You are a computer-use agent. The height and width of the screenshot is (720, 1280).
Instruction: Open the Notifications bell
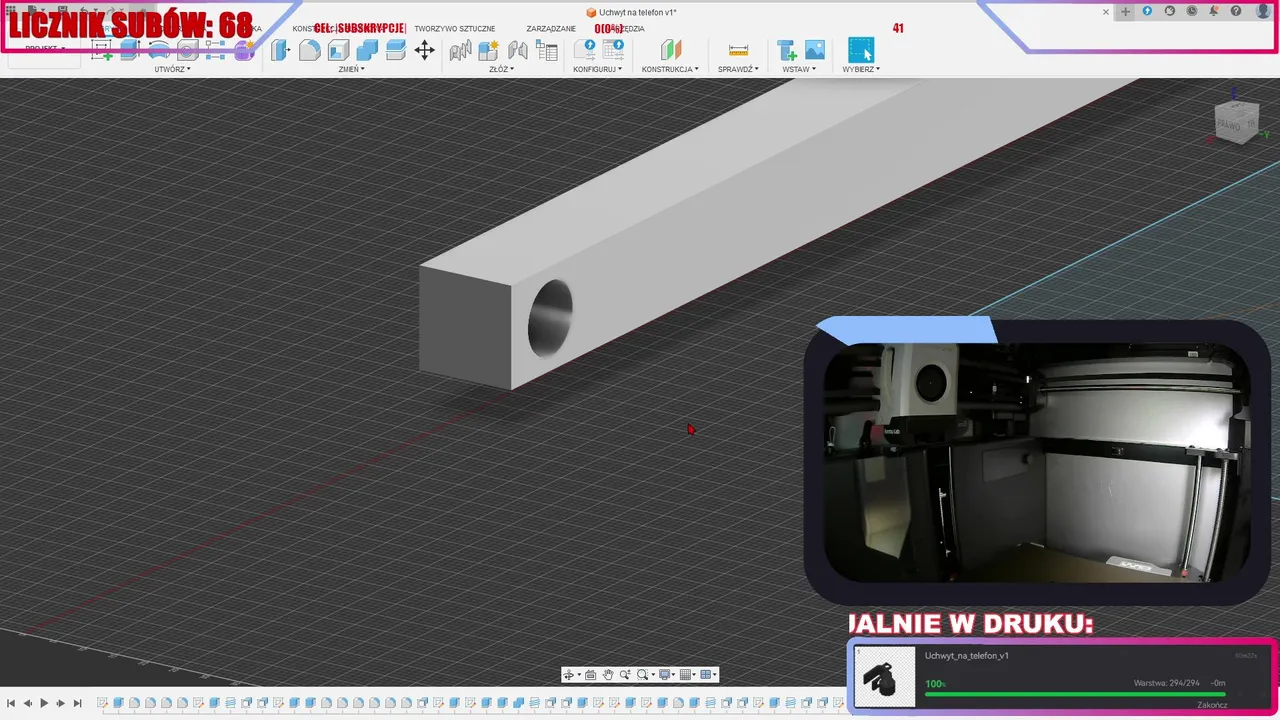(1214, 11)
